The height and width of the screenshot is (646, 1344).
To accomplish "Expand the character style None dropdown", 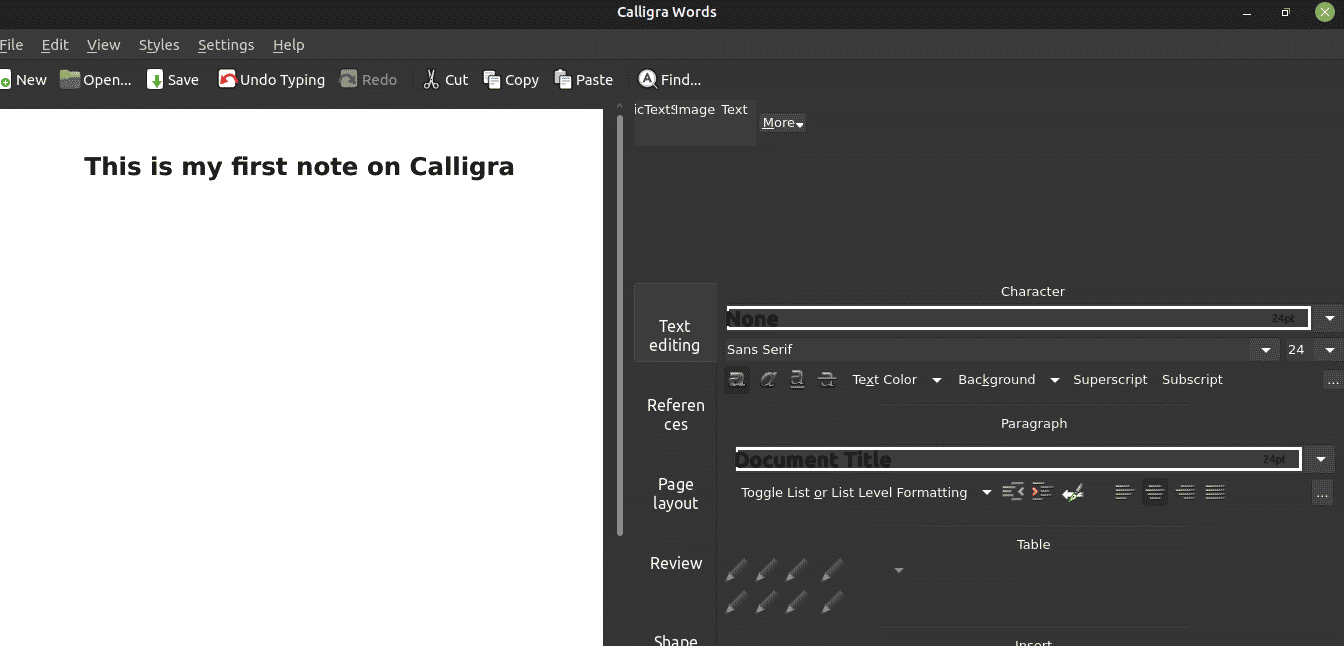I will click(x=1329, y=319).
